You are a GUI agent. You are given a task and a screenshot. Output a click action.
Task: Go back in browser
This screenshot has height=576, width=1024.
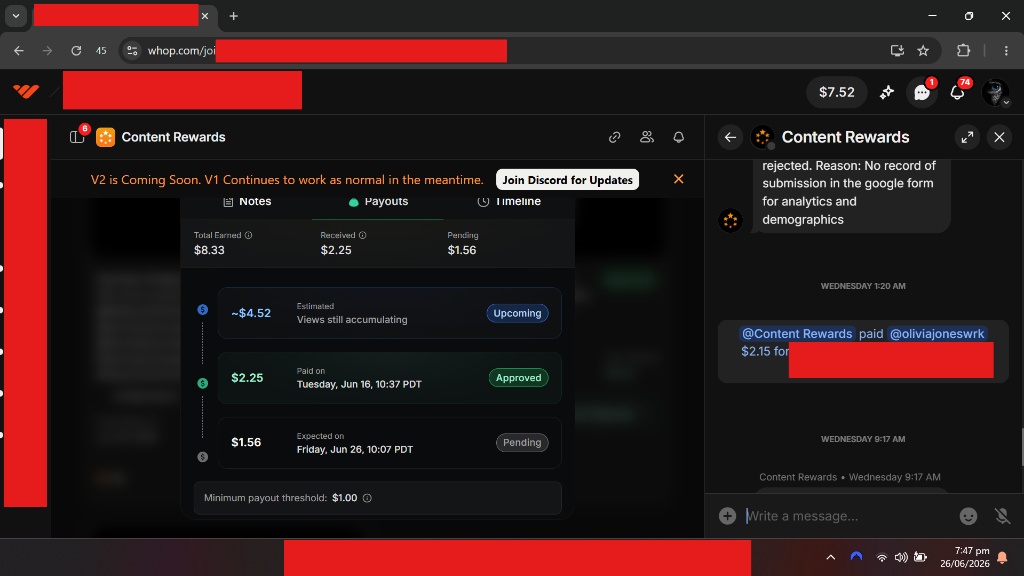click(x=18, y=51)
